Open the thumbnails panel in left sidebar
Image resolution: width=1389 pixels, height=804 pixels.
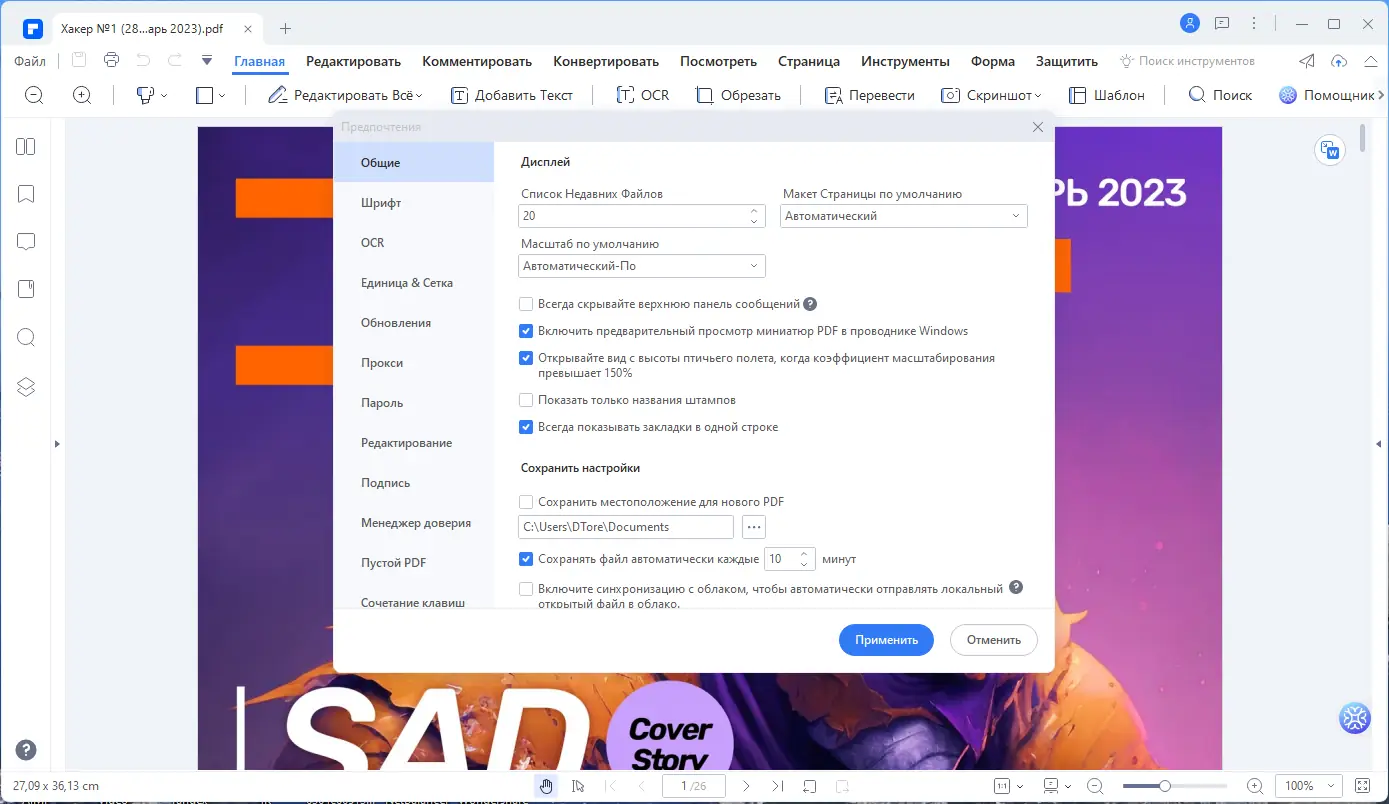(26, 147)
